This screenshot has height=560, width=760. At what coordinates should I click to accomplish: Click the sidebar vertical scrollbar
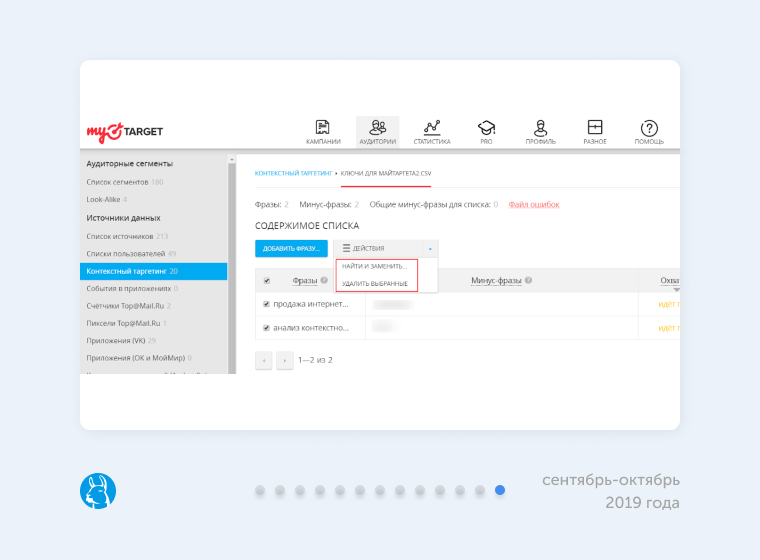pyautogui.click(x=232, y=268)
